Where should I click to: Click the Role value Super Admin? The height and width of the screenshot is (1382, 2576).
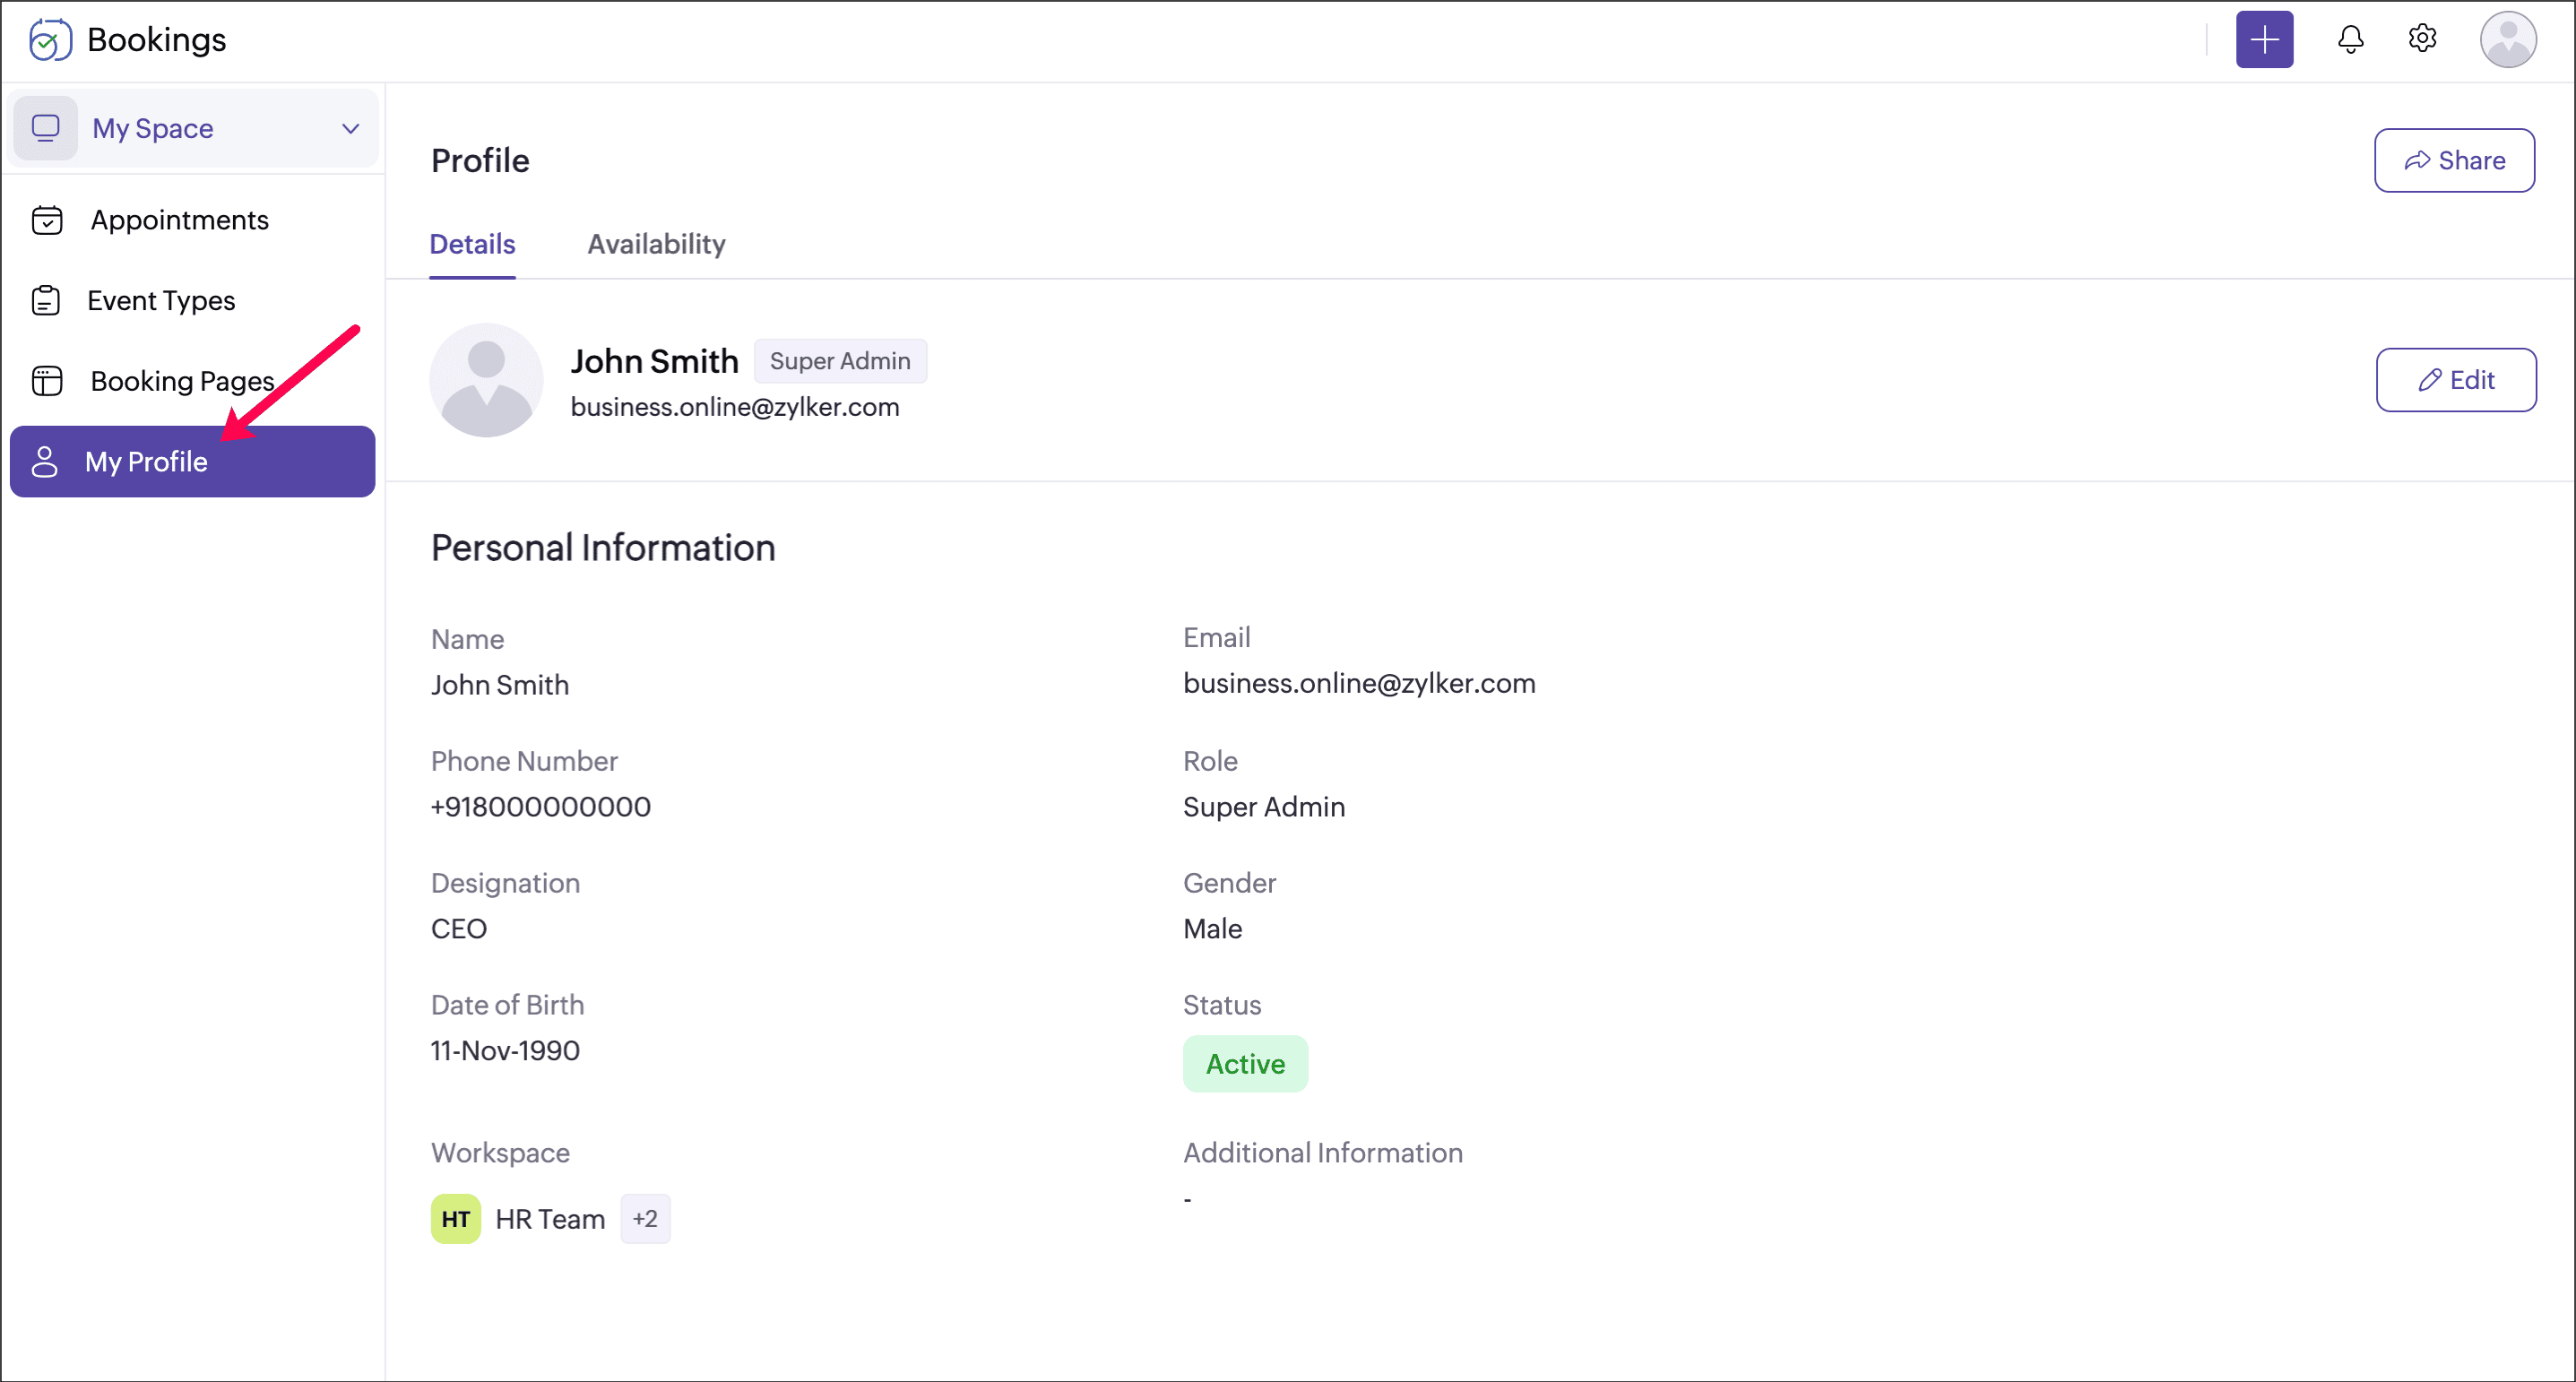(1264, 807)
